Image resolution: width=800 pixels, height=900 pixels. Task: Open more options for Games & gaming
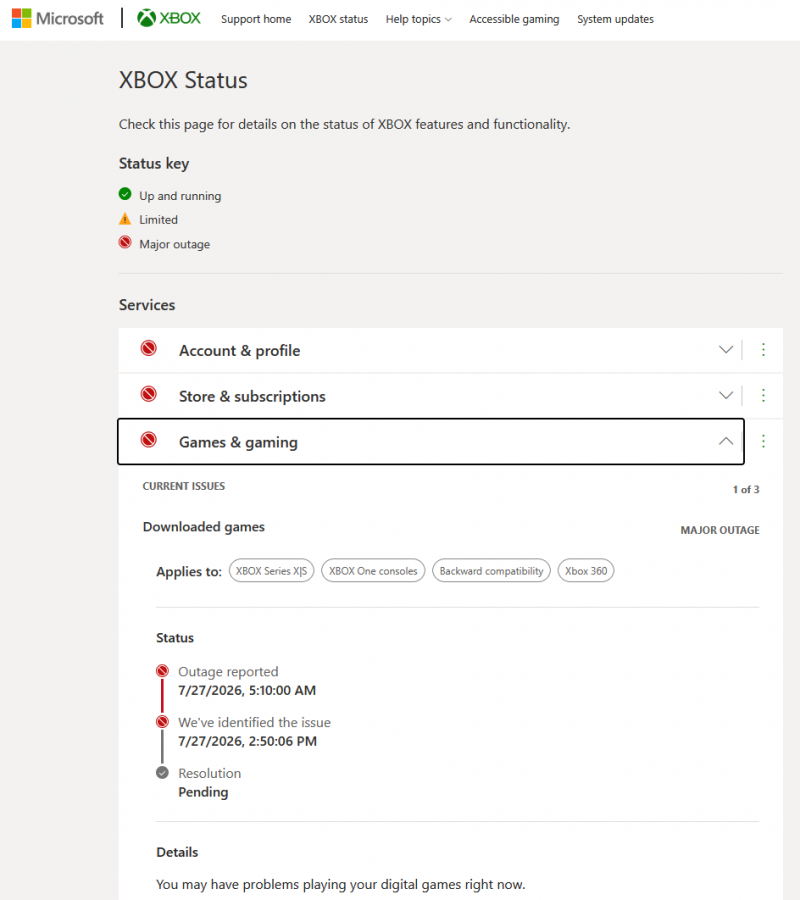click(763, 441)
